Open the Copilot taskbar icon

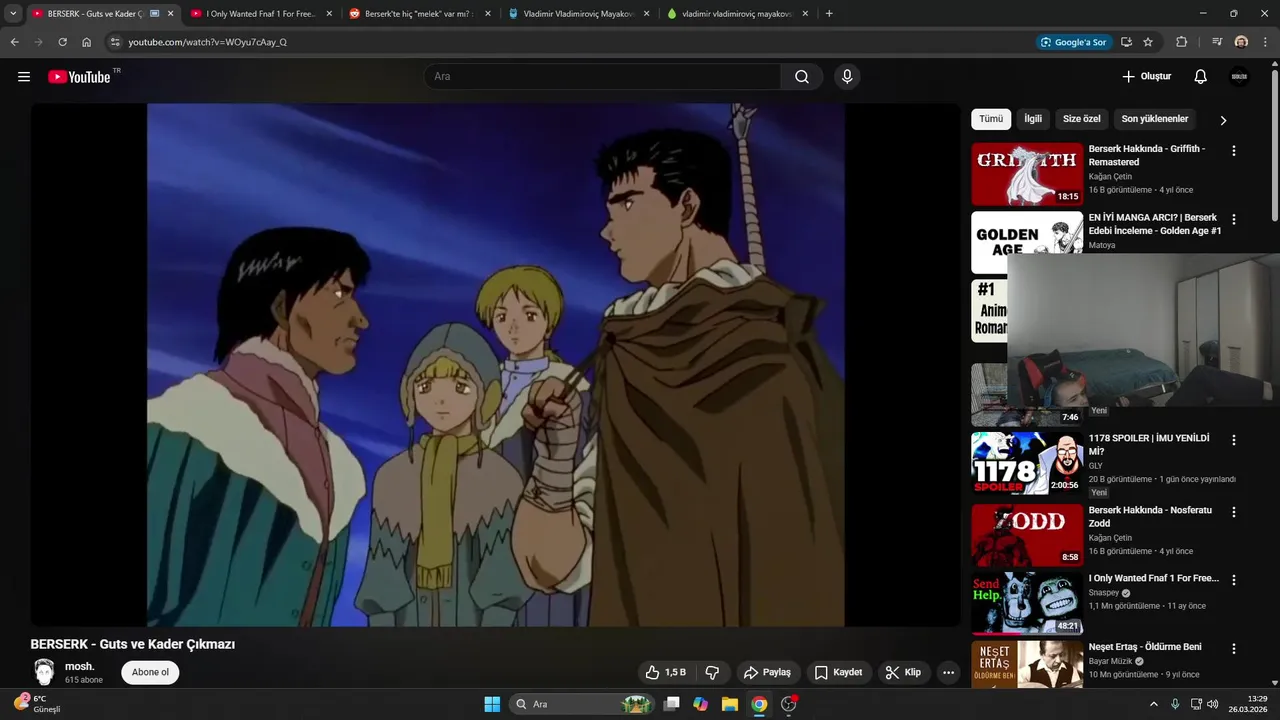pyautogui.click(x=700, y=704)
